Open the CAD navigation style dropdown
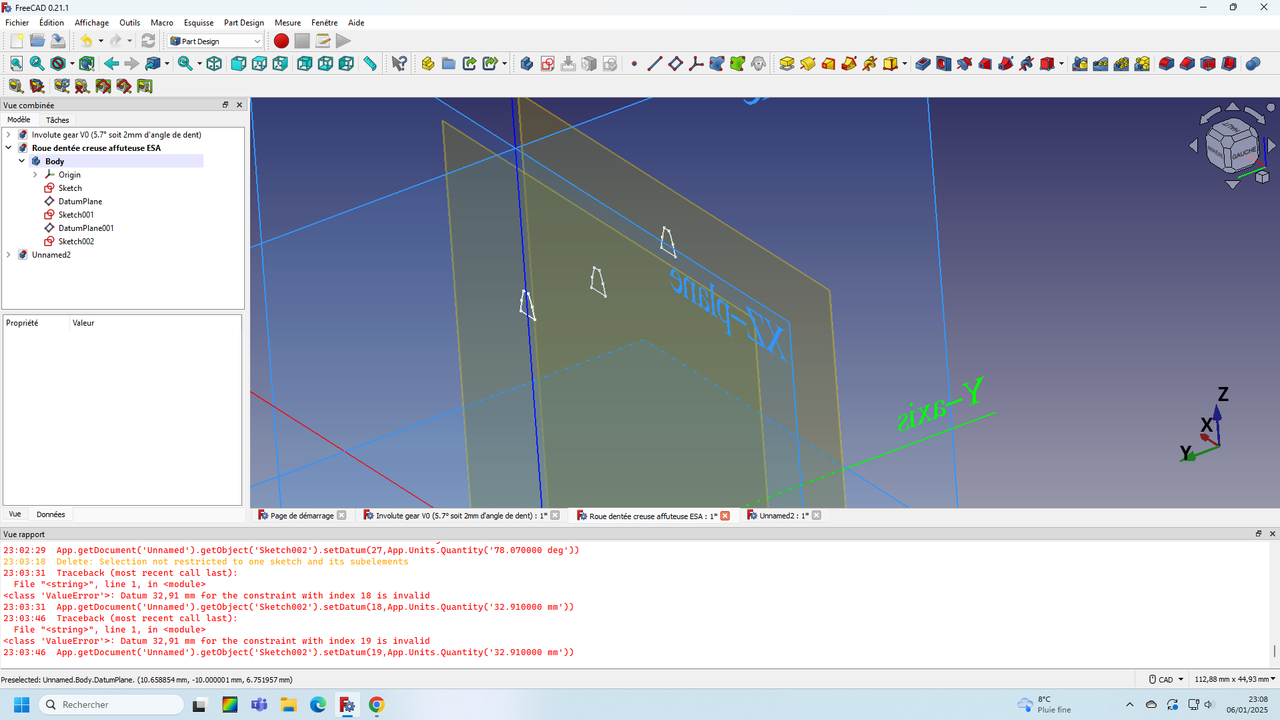Image resolution: width=1280 pixels, height=720 pixels. (1165, 679)
